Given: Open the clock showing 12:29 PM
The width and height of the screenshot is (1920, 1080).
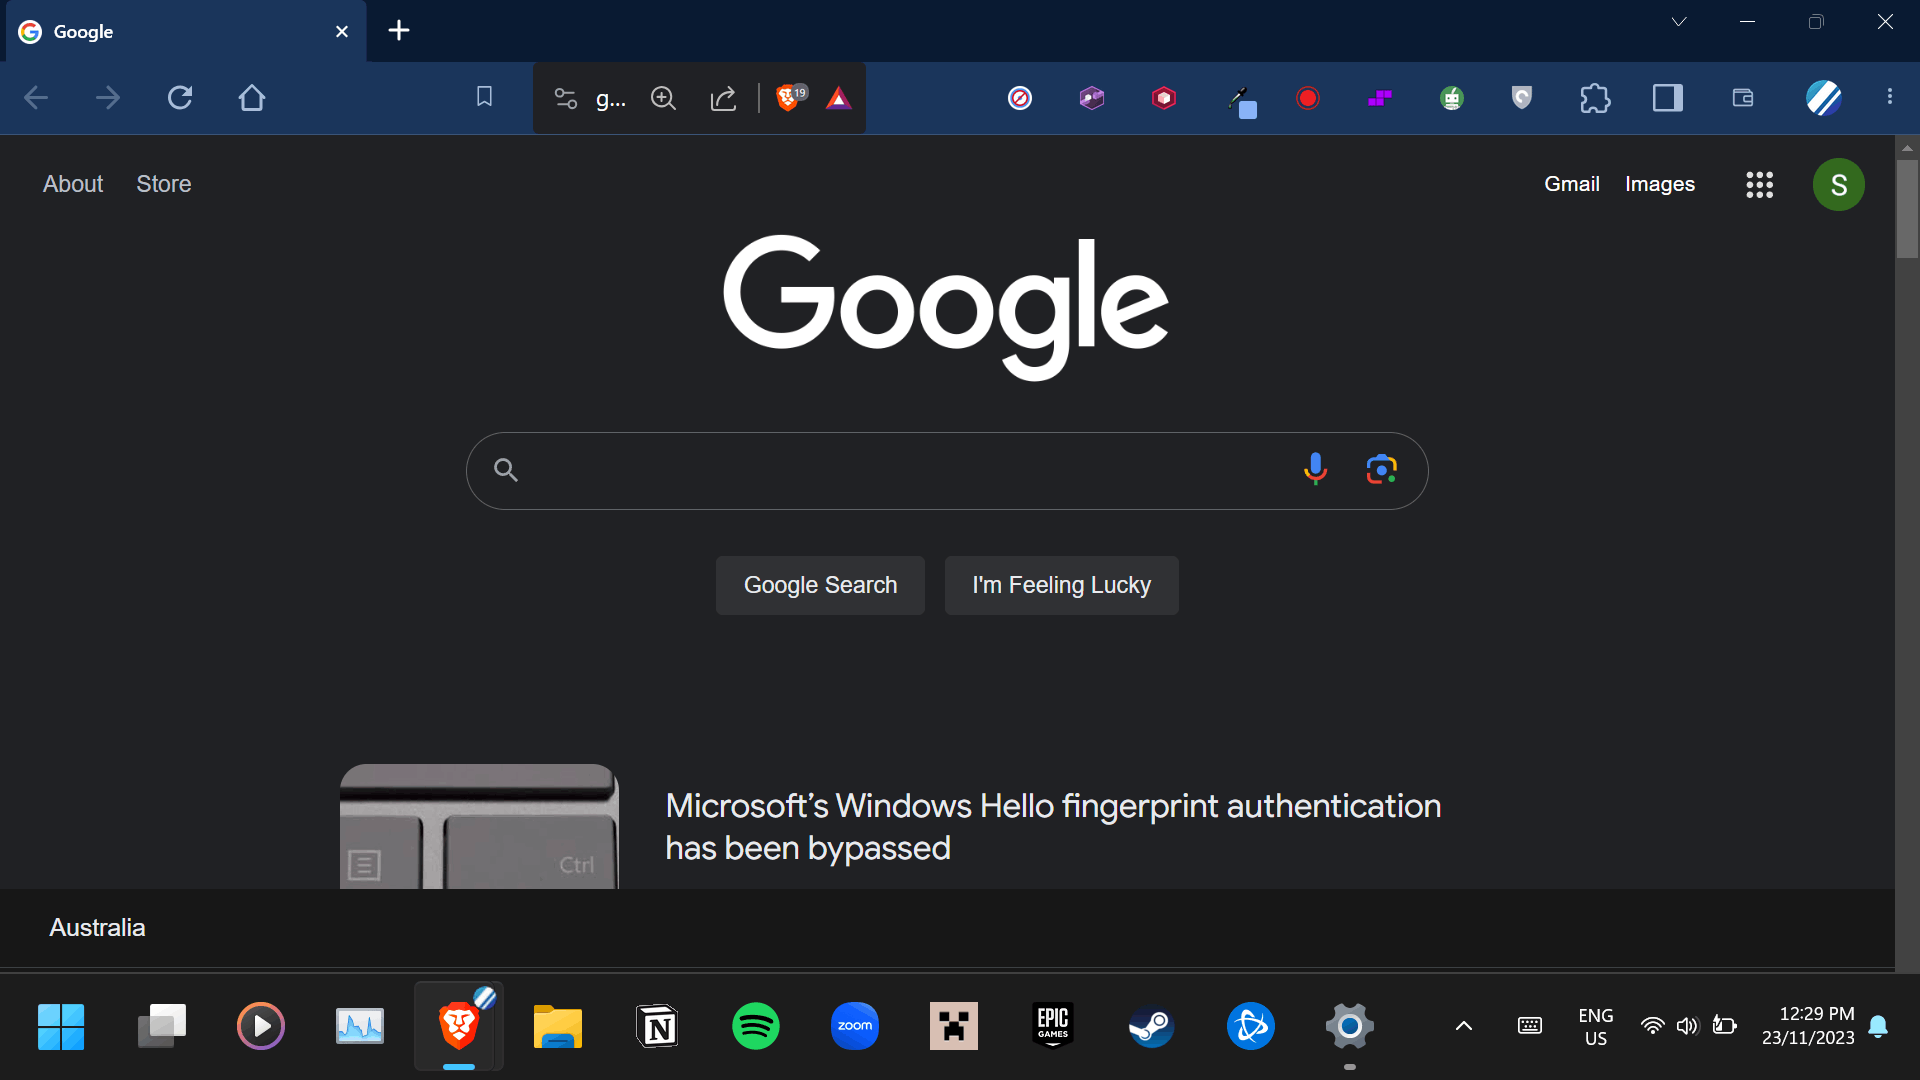Looking at the screenshot, I should [1808, 1026].
